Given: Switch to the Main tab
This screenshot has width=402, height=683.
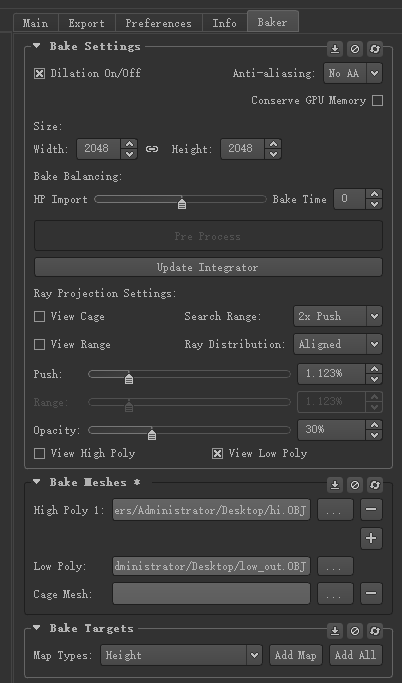Looking at the screenshot, I should click(x=36, y=23).
